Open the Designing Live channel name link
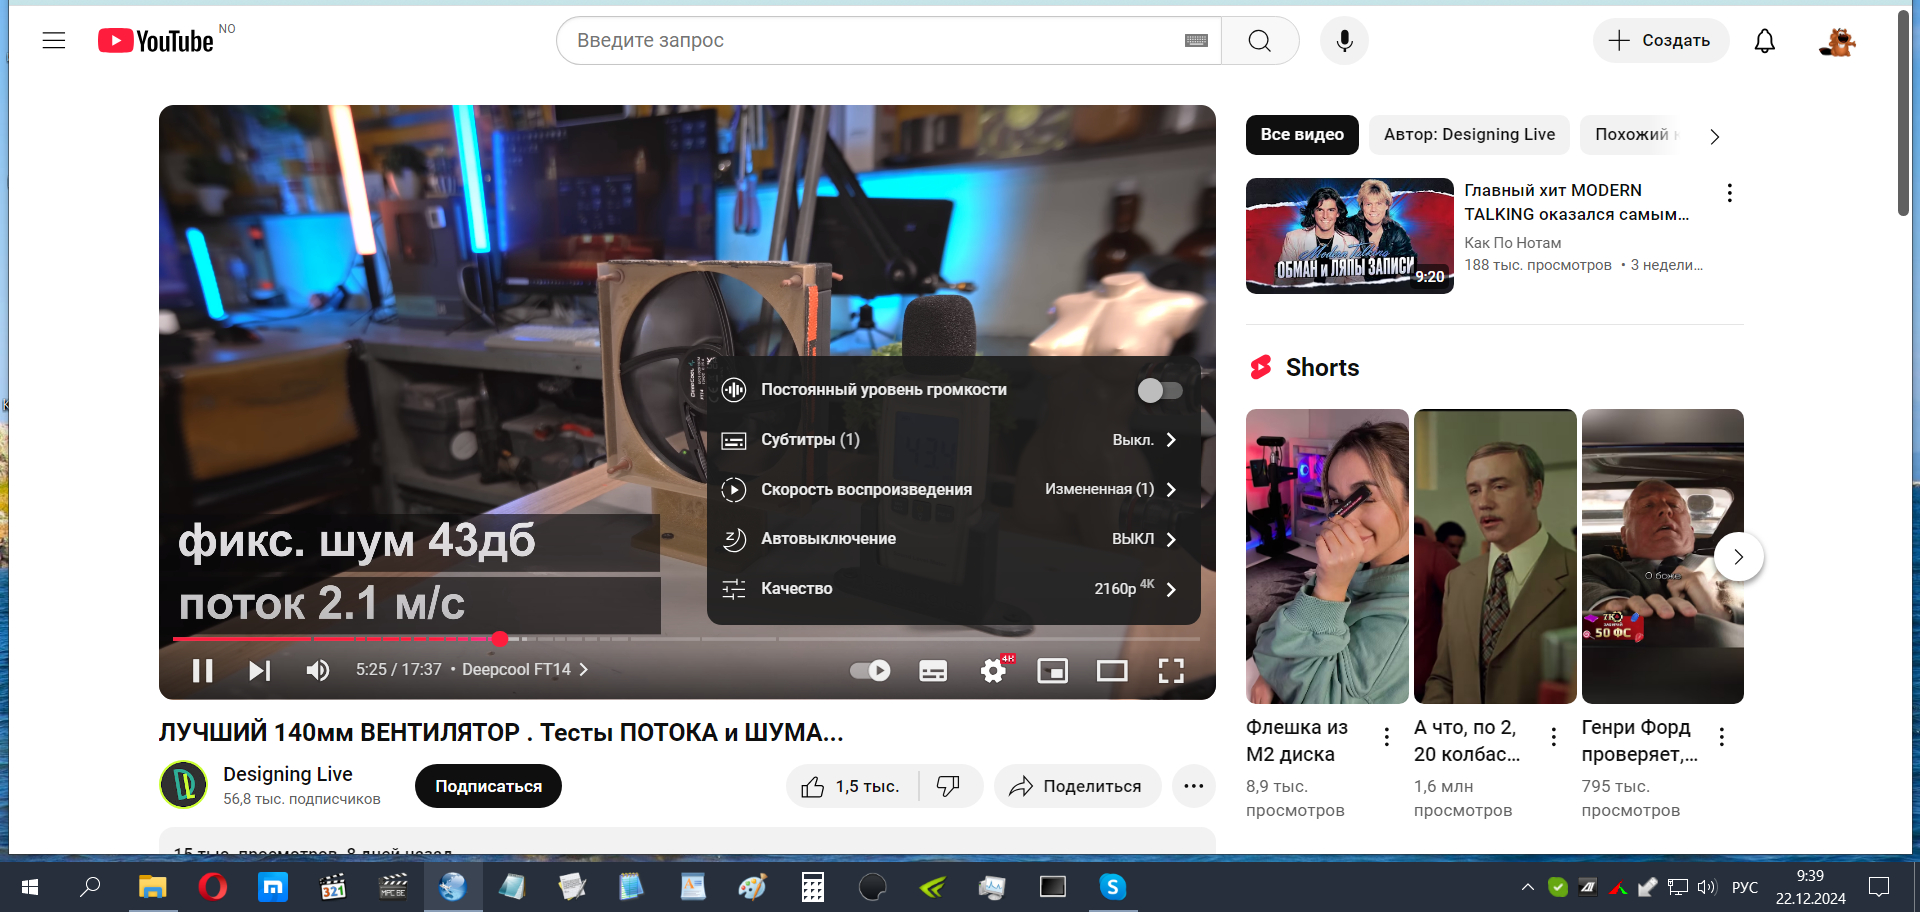 point(288,774)
